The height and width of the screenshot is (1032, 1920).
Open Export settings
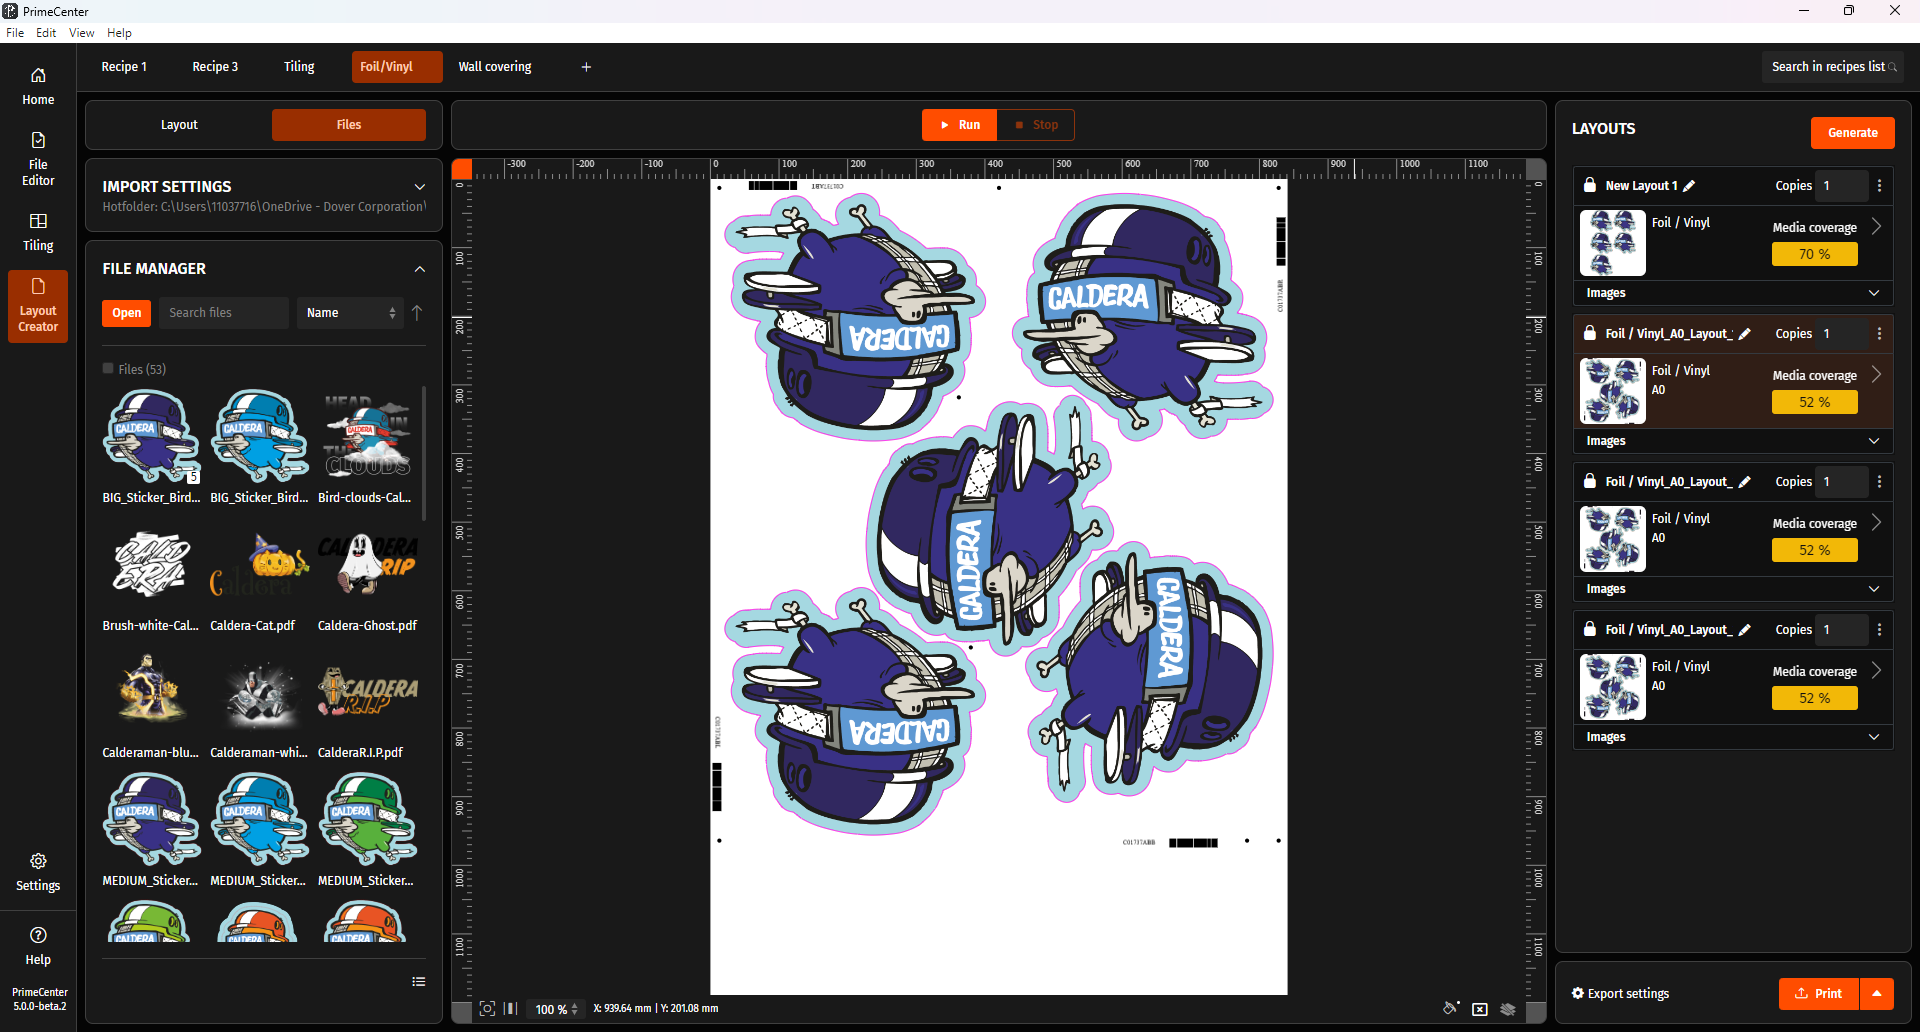1620,994
